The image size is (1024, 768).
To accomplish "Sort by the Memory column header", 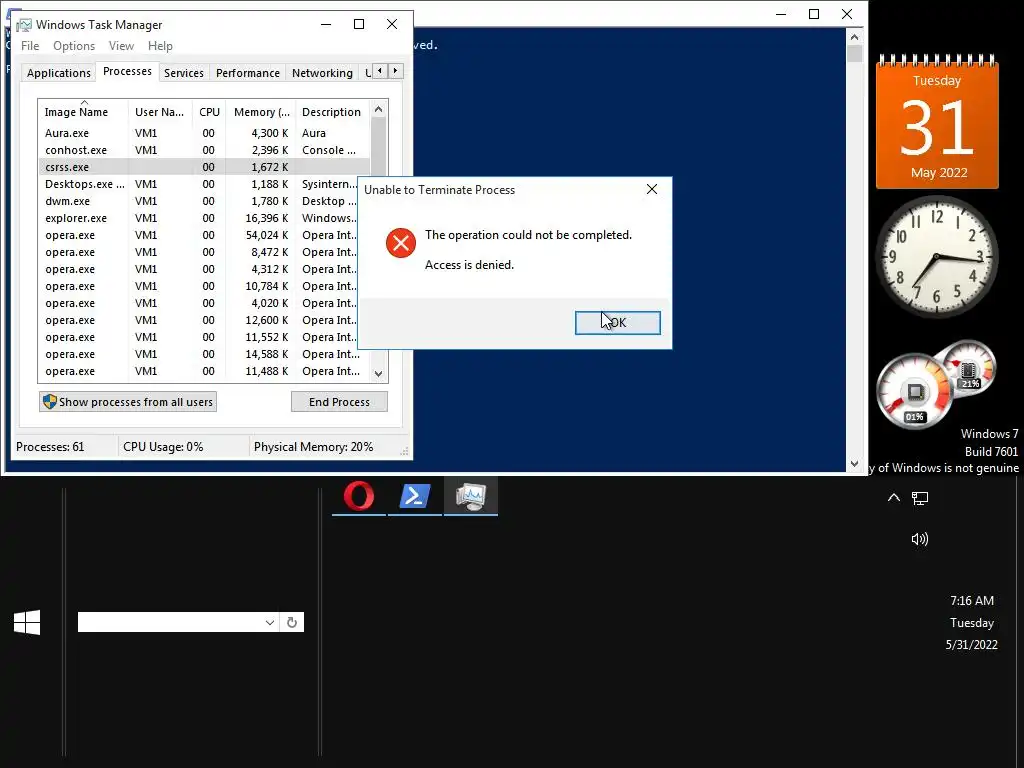I will point(261,112).
